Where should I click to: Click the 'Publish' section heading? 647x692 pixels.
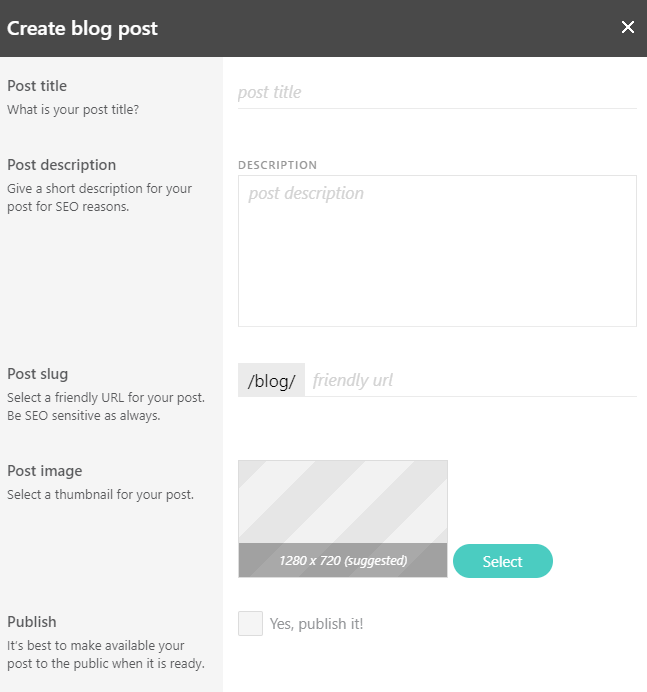[x=32, y=621]
